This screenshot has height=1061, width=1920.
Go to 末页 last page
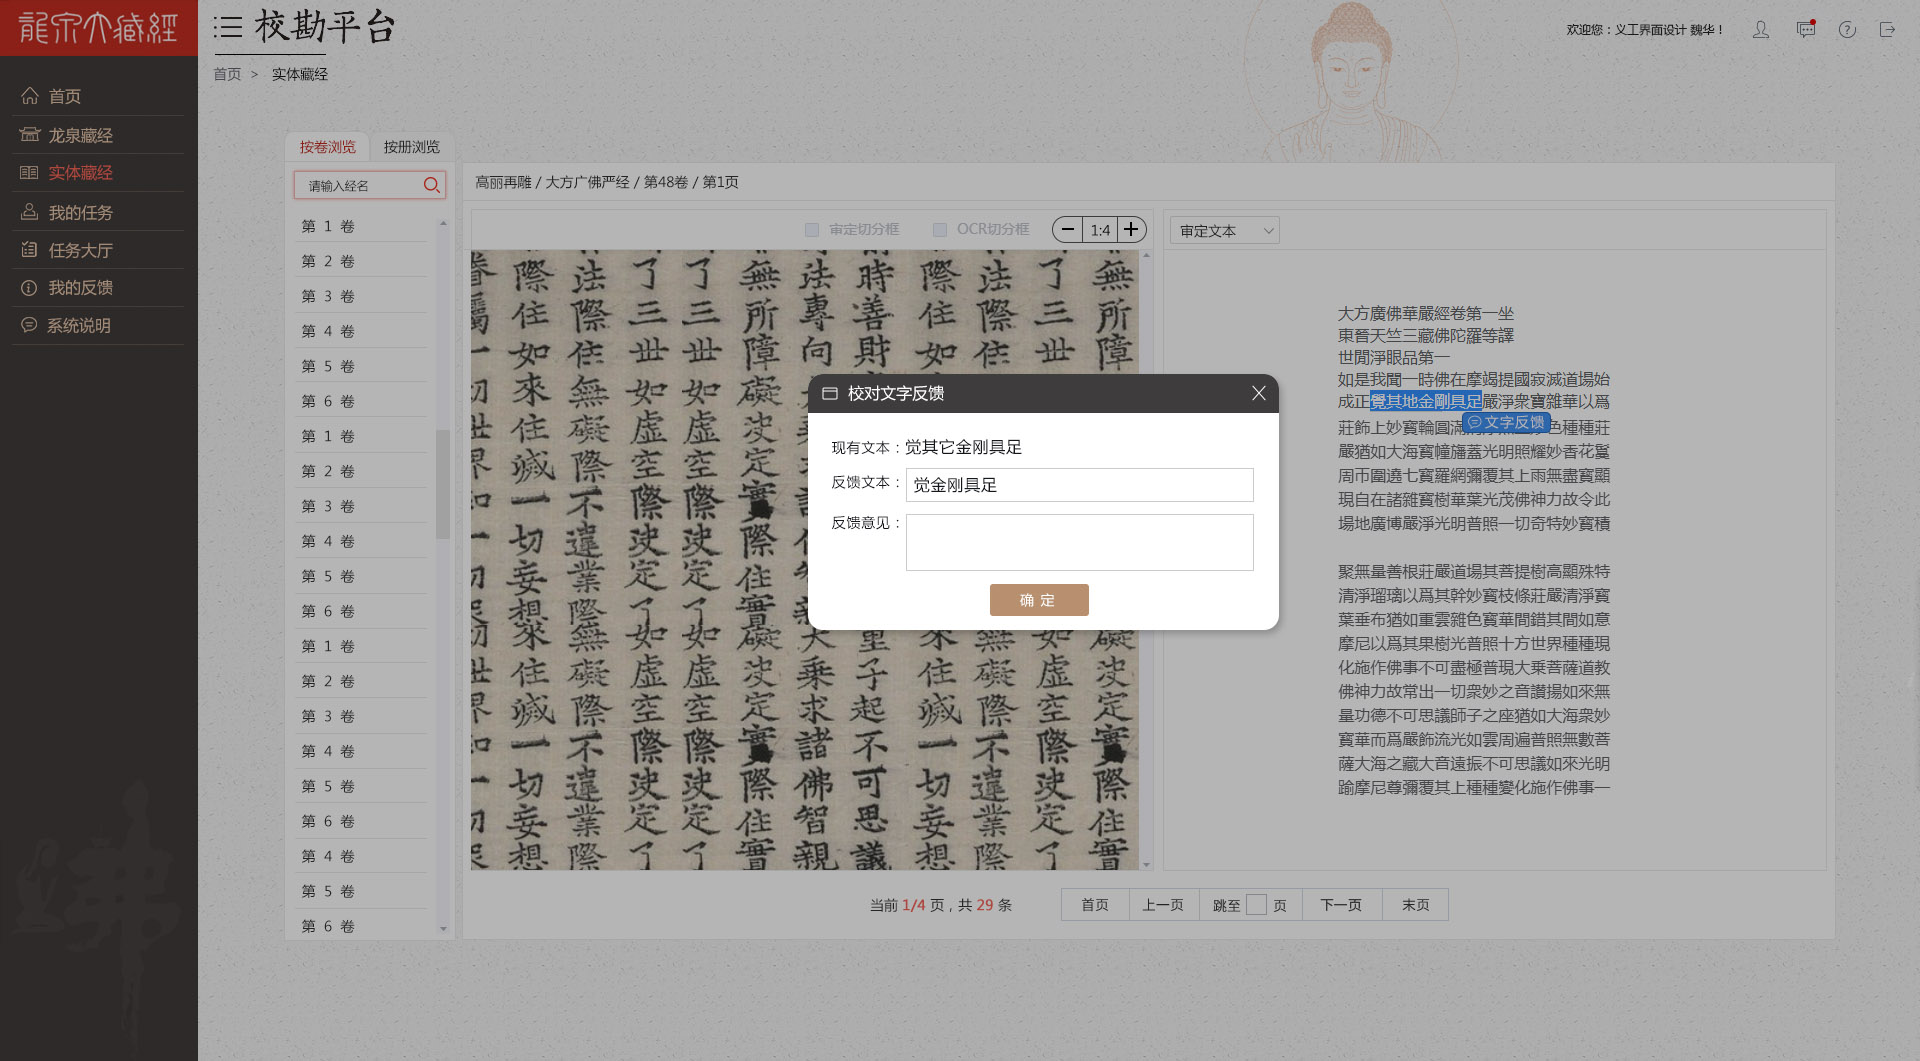click(1415, 904)
